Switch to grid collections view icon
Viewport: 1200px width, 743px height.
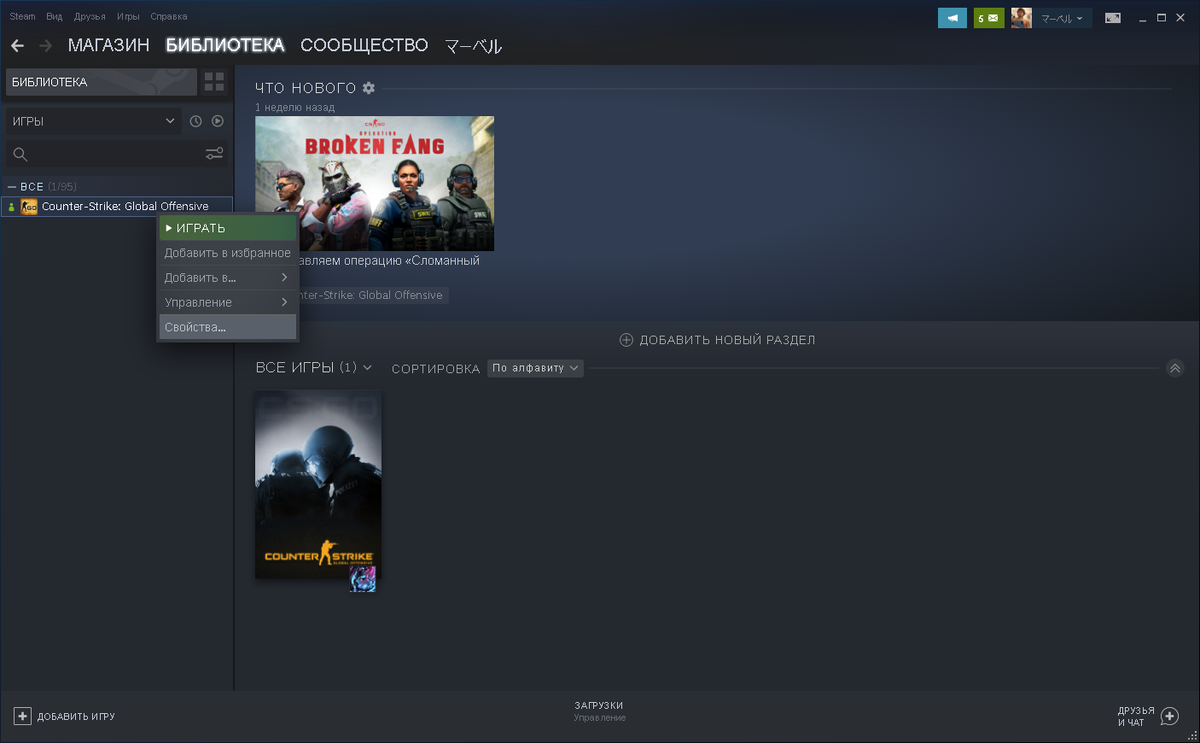(x=215, y=82)
